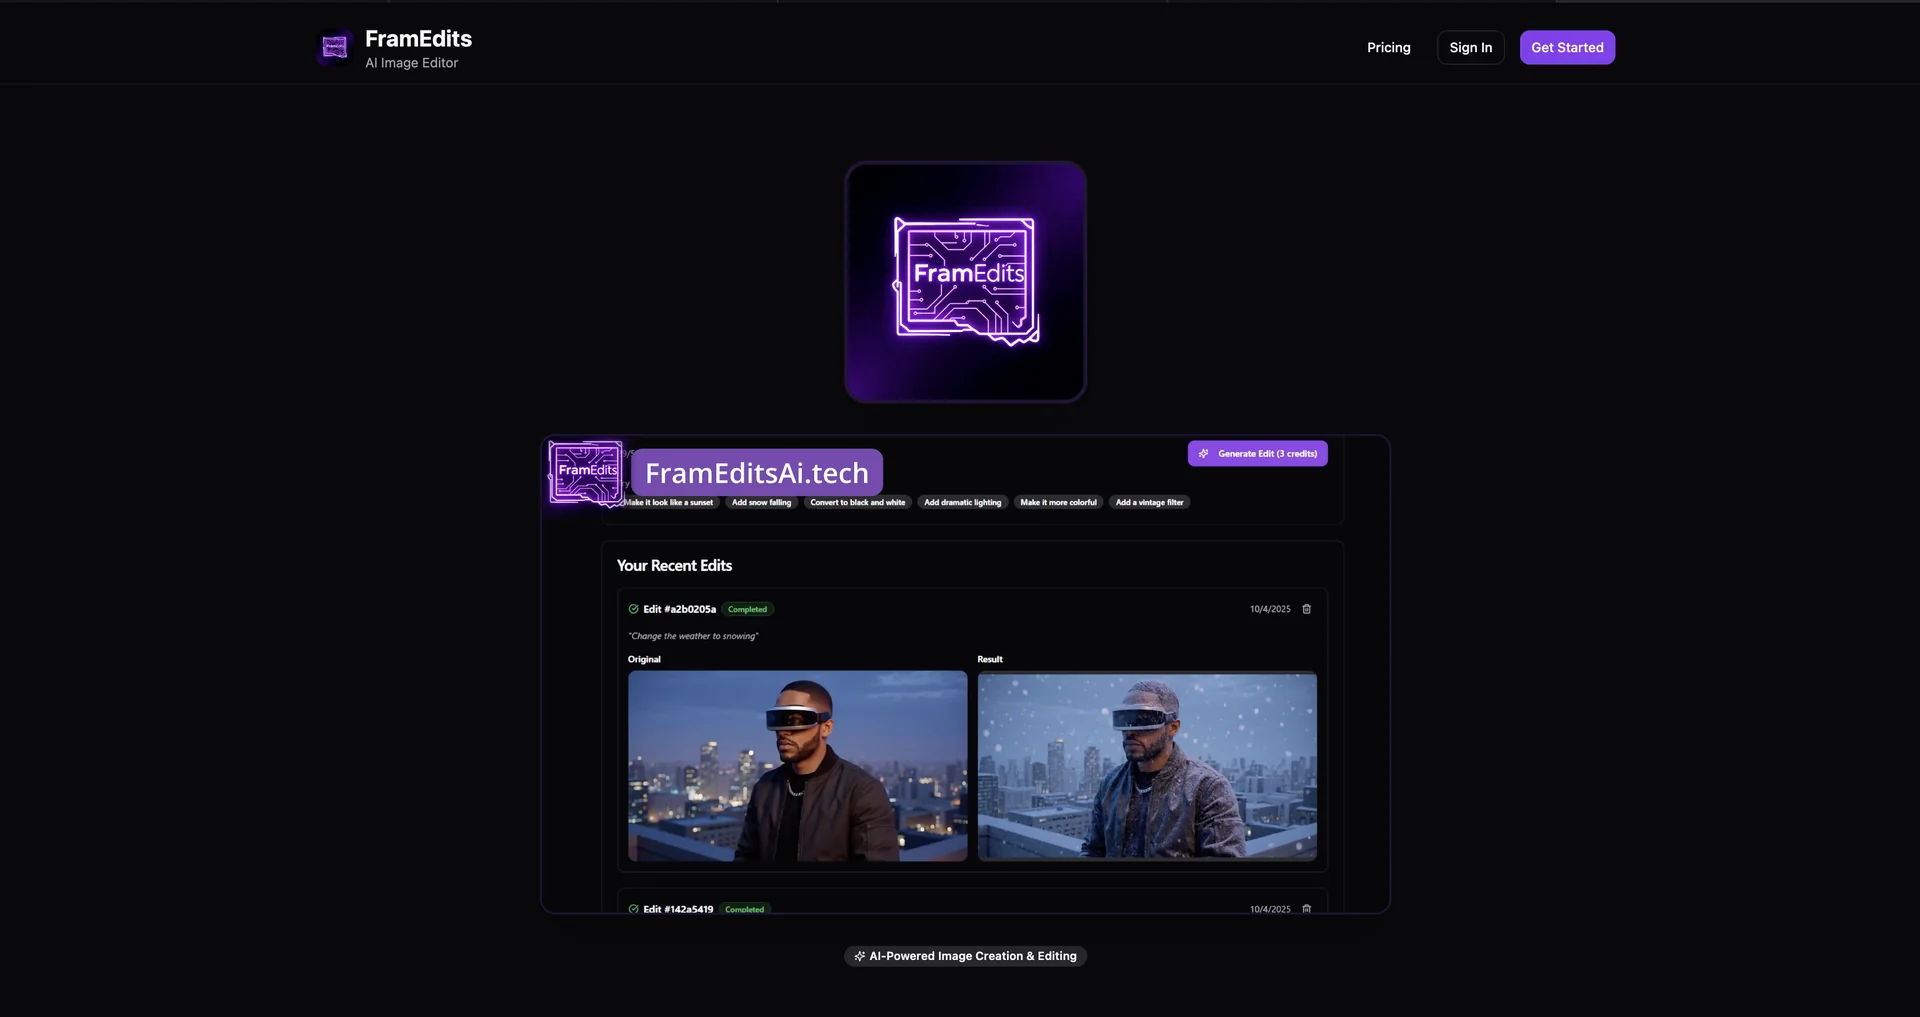Viewport: 1920px width, 1017px height.
Task: Click the green checkmark beside Edit #a2b0205a
Action: pyautogui.click(x=633, y=608)
